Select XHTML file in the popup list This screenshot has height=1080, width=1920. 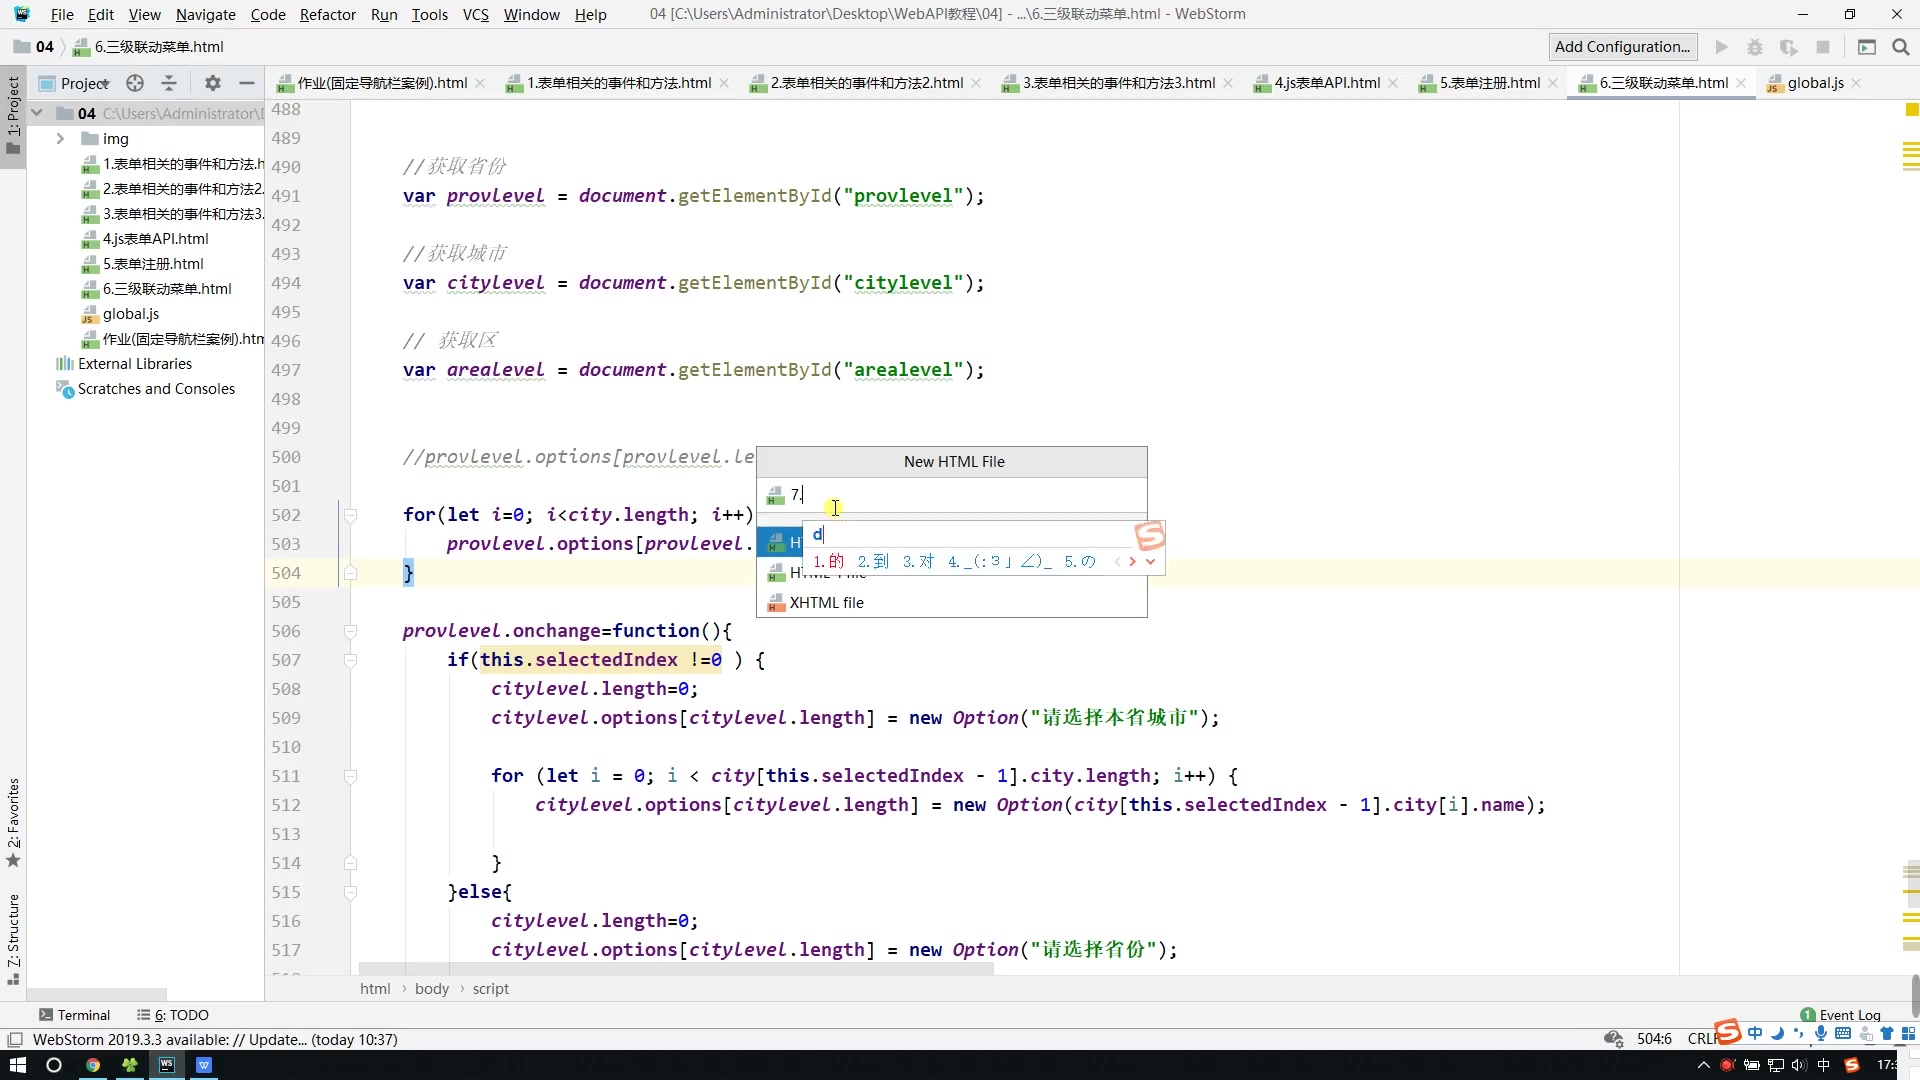tap(826, 603)
